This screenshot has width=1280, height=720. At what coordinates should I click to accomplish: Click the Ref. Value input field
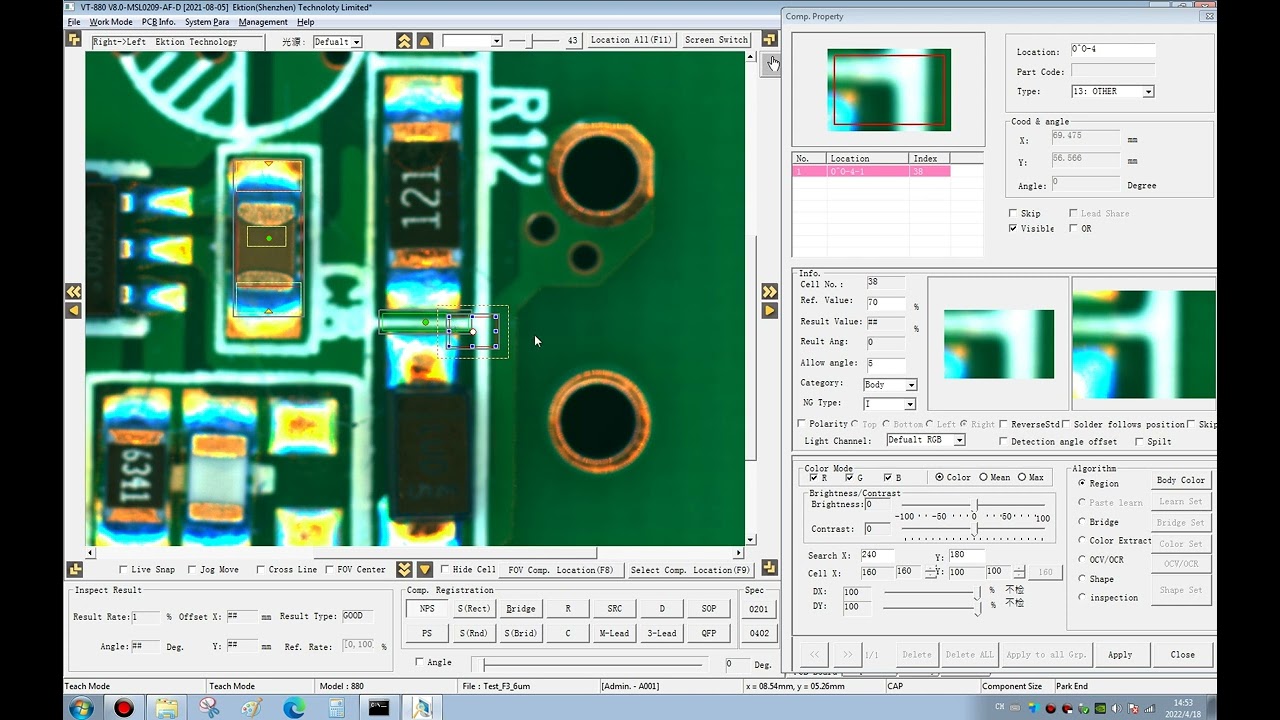[885, 303]
